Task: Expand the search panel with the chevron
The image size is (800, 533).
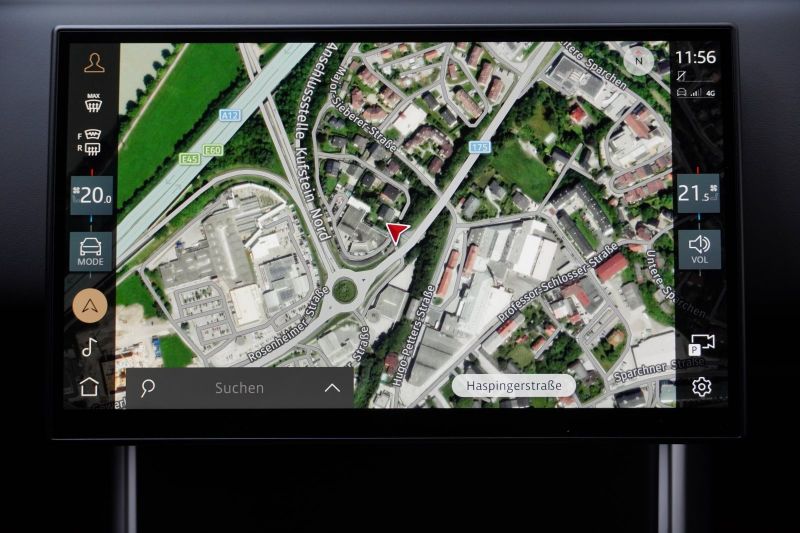Action: tap(332, 388)
